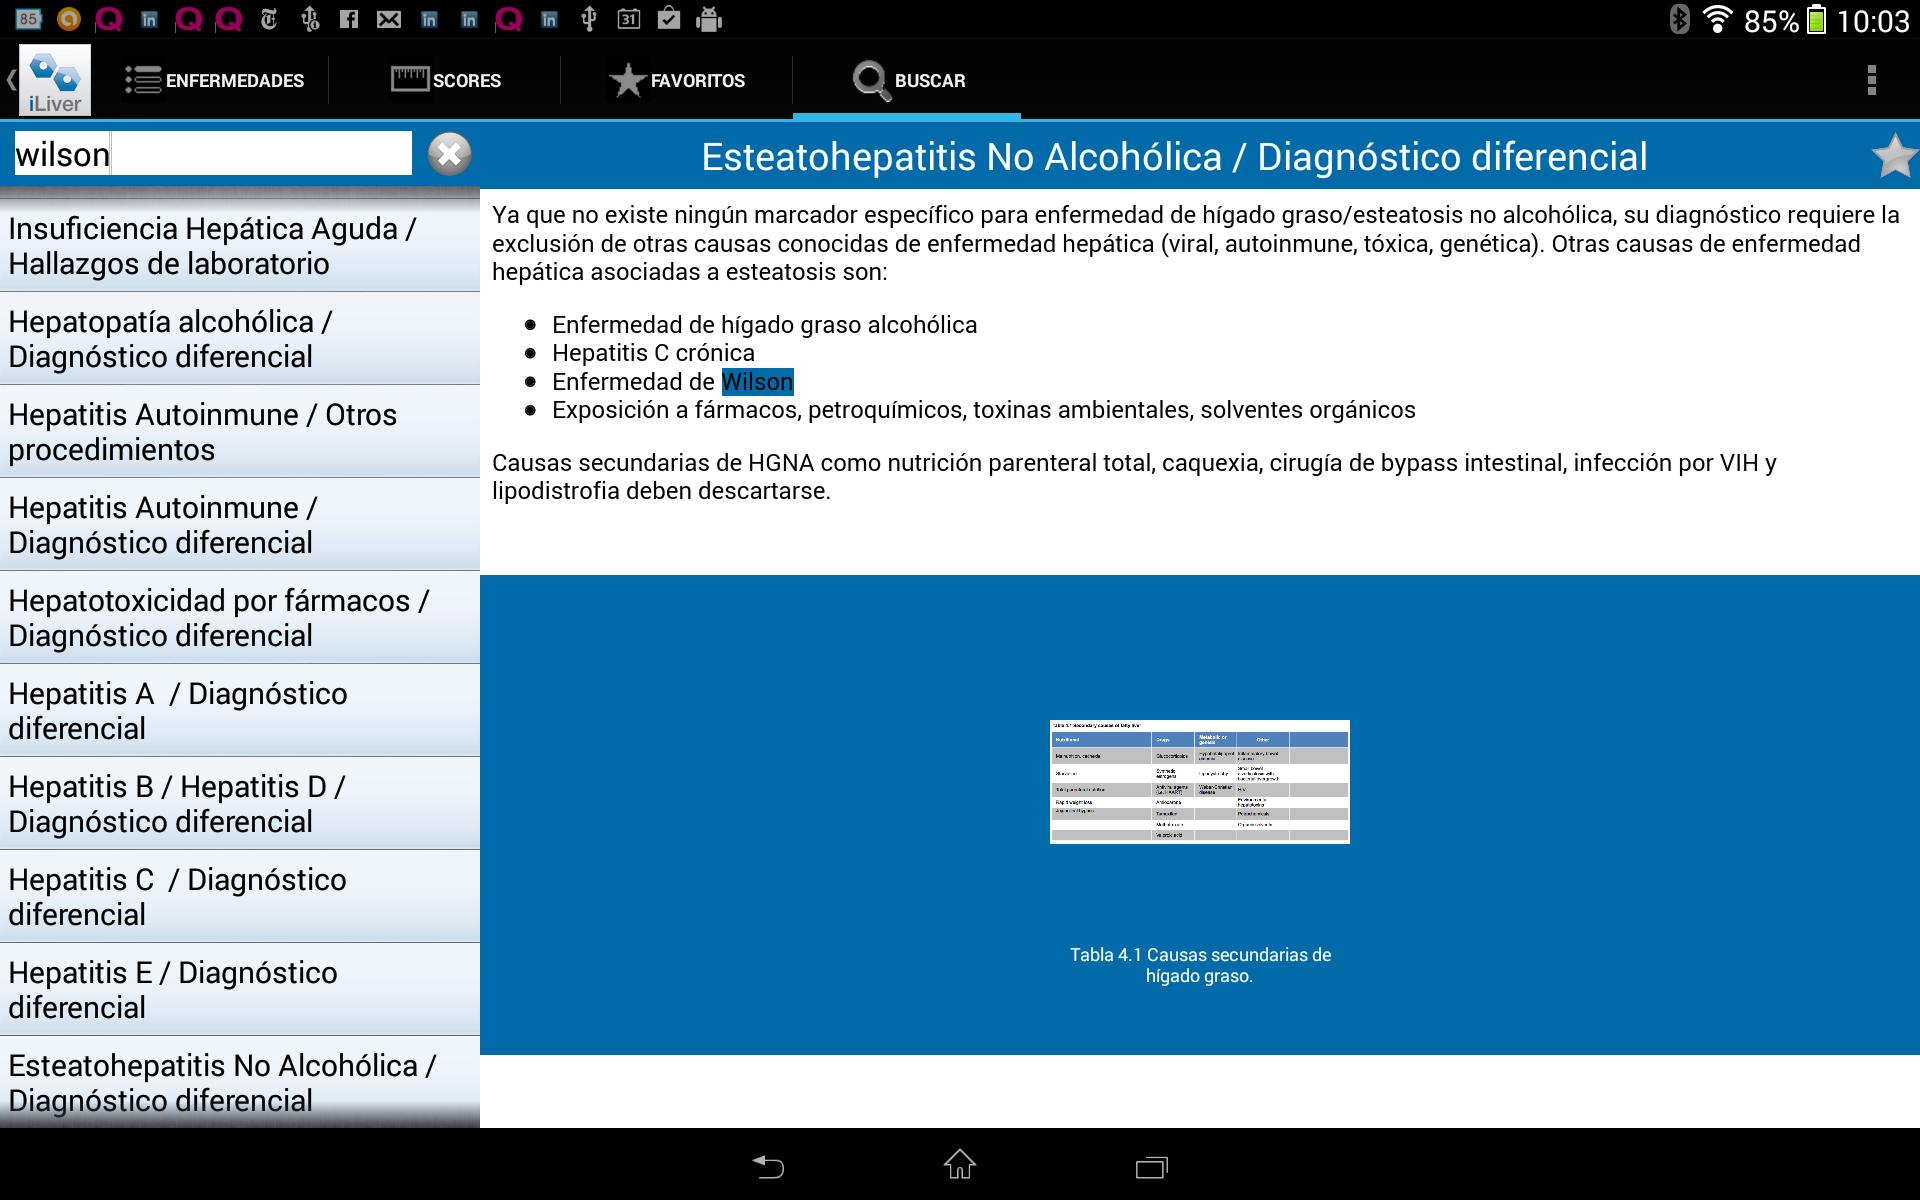Focus the wilson search input field
1920x1200 pixels.
coord(212,154)
